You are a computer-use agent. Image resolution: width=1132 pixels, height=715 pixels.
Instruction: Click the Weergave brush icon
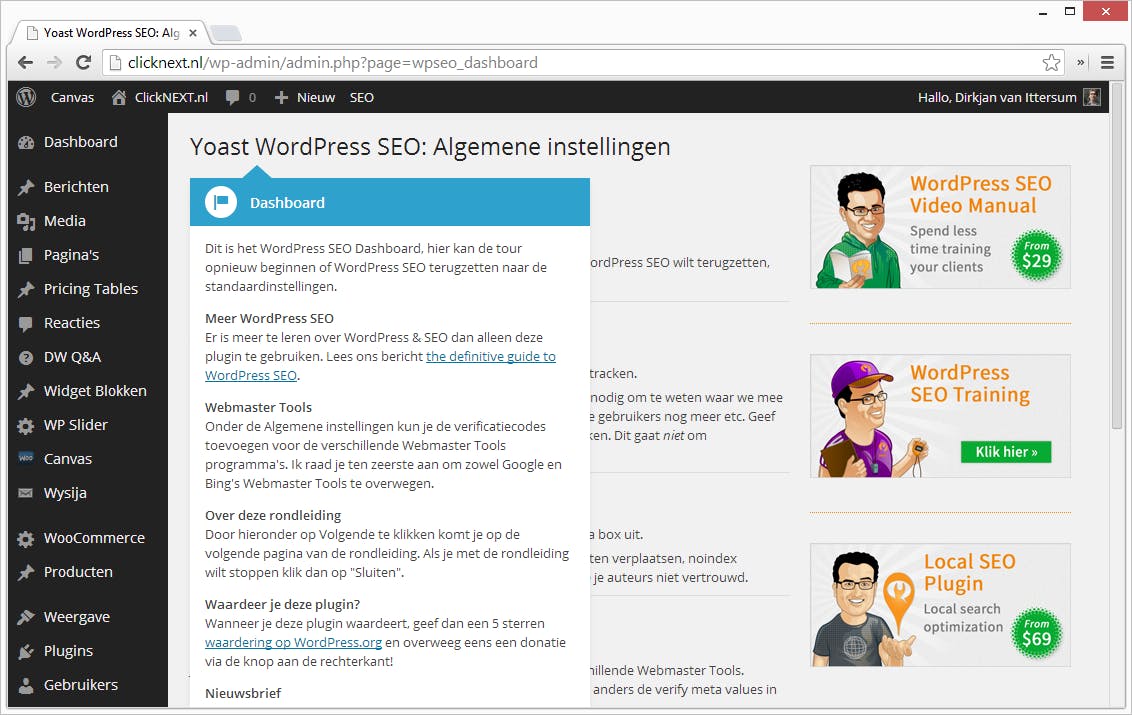click(x=26, y=618)
